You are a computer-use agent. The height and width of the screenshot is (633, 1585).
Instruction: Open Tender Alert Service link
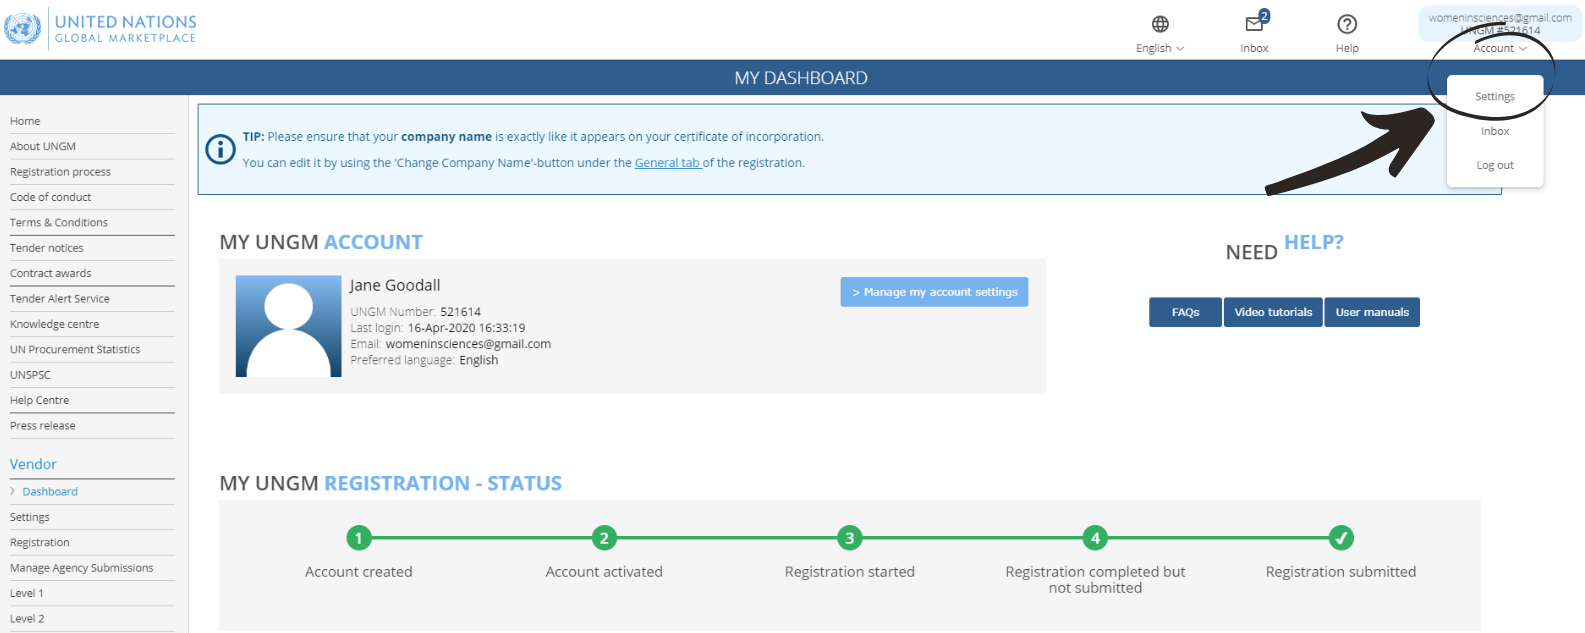(x=60, y=299)
